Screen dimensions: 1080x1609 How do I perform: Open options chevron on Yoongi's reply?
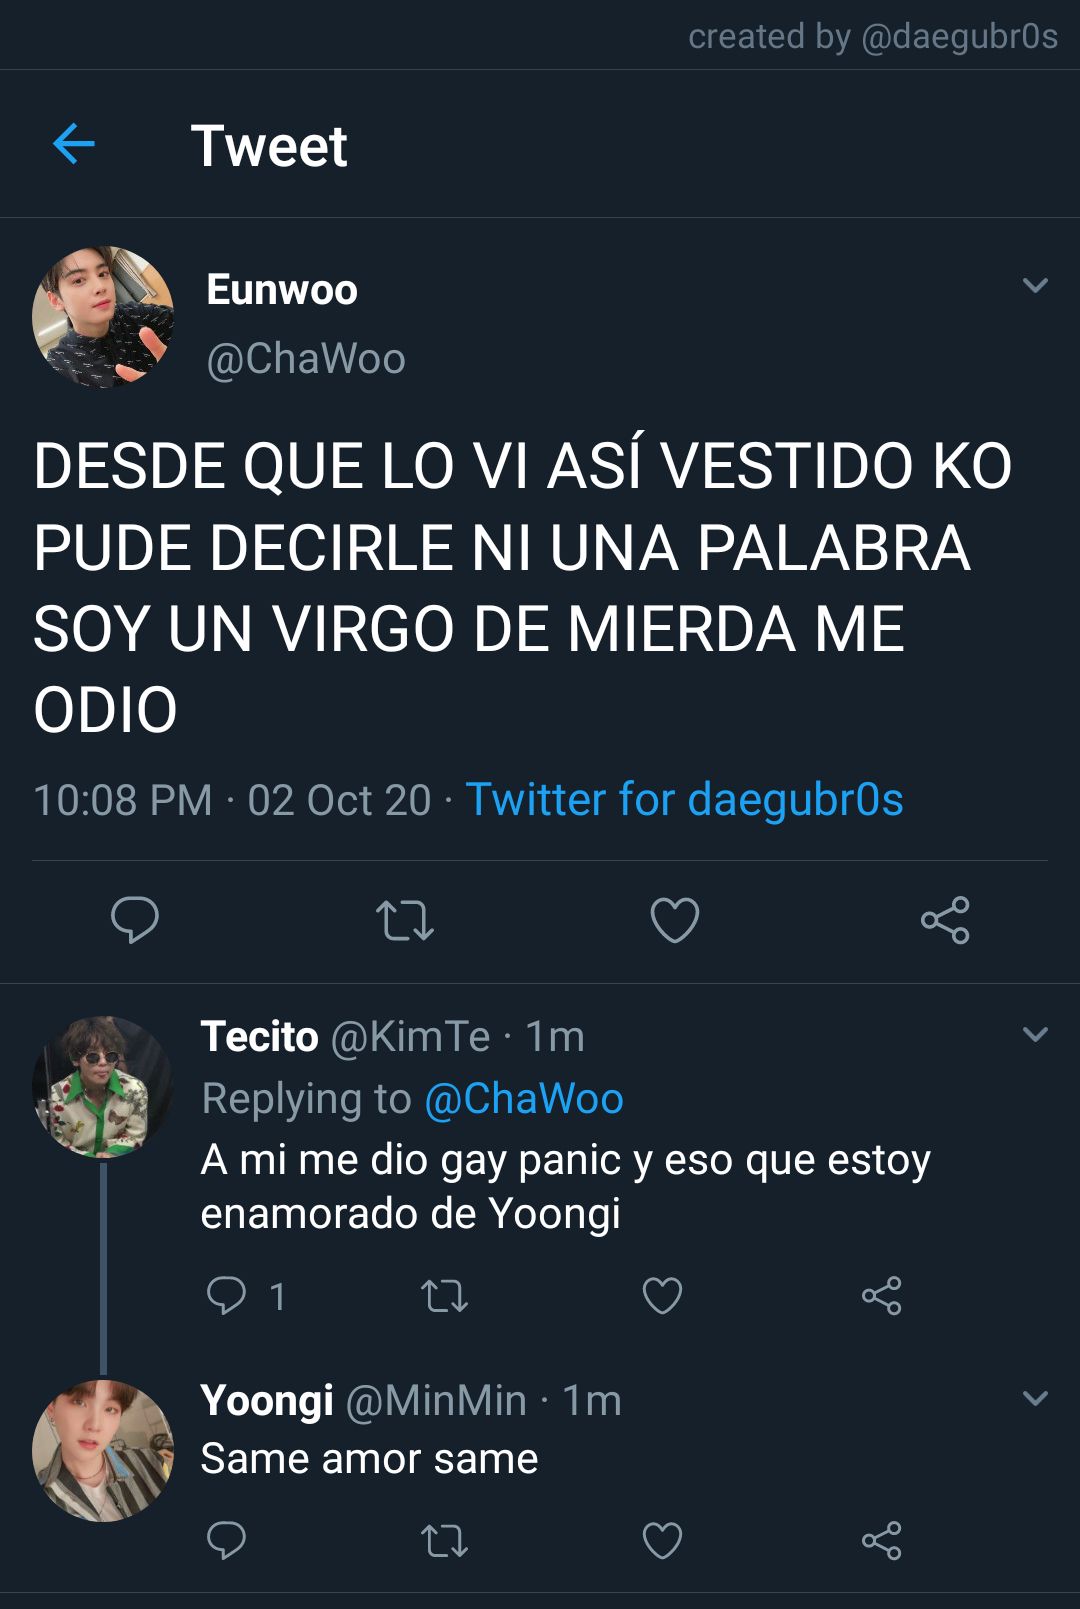[x=1036, y=1398]
